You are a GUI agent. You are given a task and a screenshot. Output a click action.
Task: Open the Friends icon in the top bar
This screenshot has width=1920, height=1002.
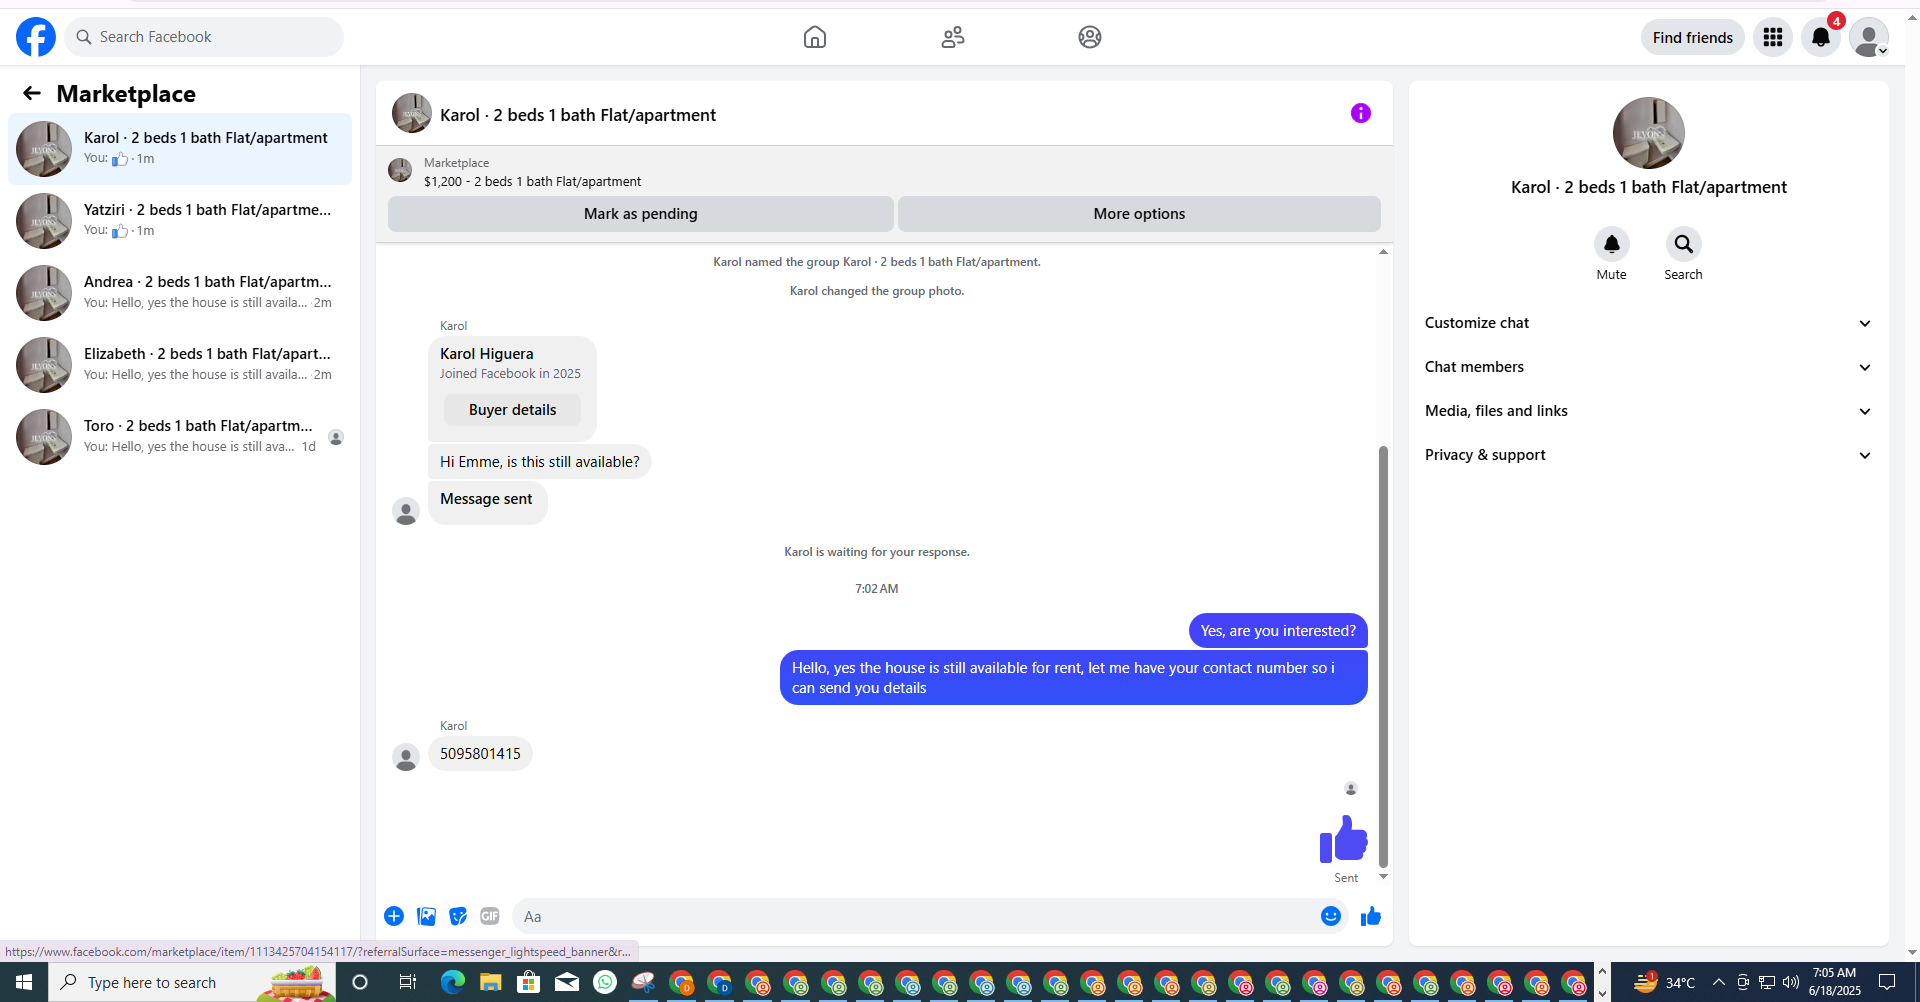click(x=953, y=37)
